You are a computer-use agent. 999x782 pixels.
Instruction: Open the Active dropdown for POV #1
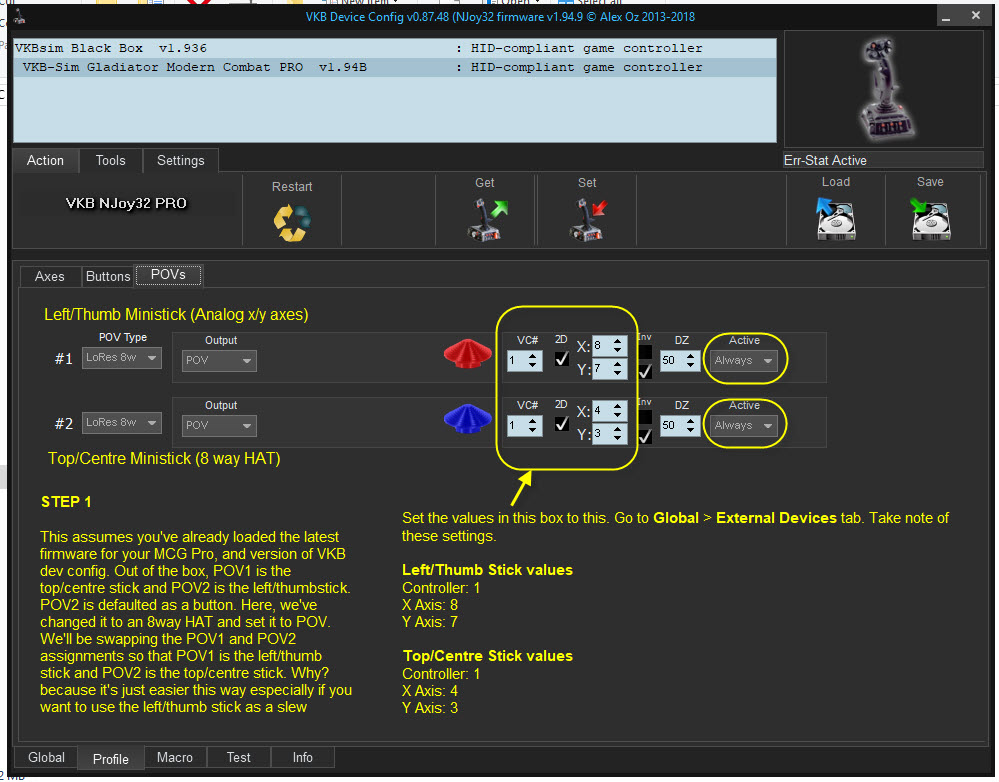[x=744, y=360]
